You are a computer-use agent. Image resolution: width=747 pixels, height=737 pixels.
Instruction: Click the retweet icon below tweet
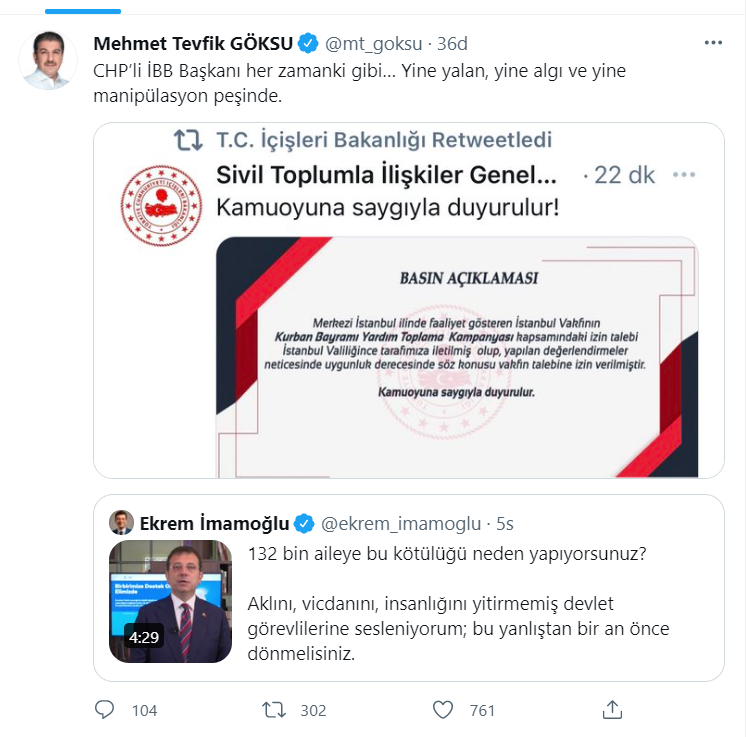pos(272,710)
